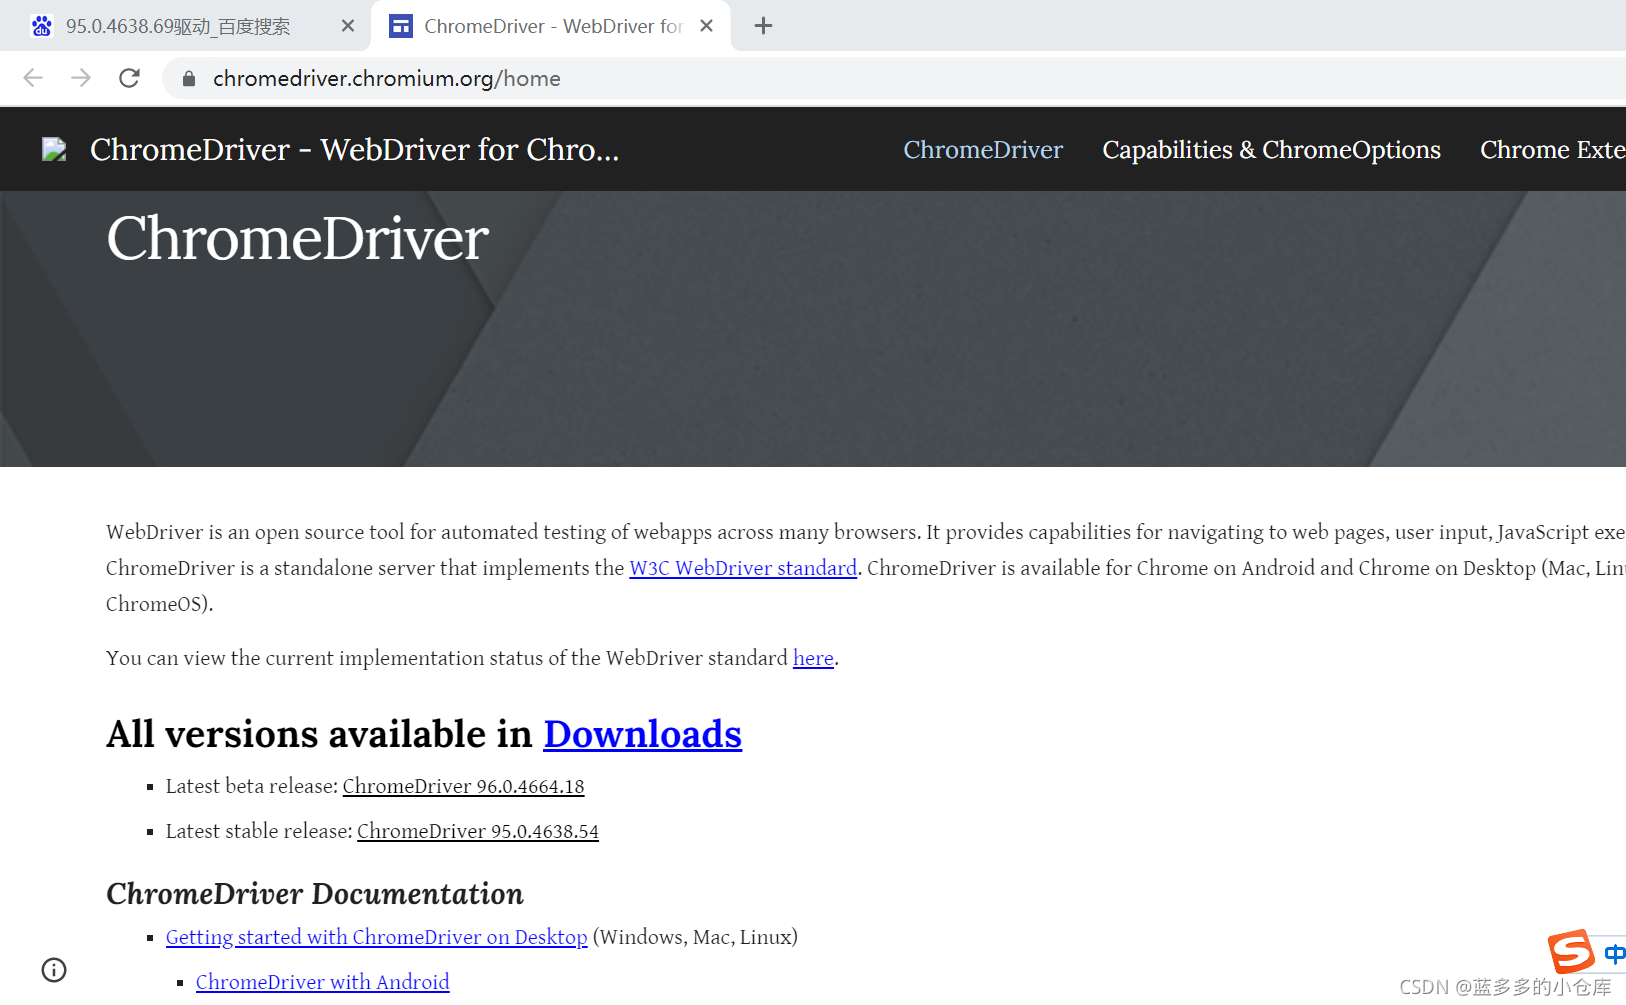
Task: Click the Baidu favicon on the first tab
Action: tap(41, 25)
